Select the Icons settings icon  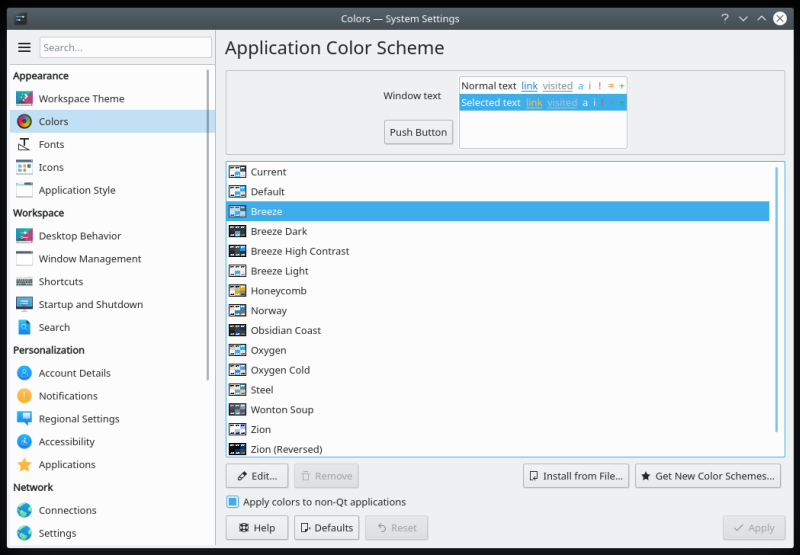(x=24, y=168)
